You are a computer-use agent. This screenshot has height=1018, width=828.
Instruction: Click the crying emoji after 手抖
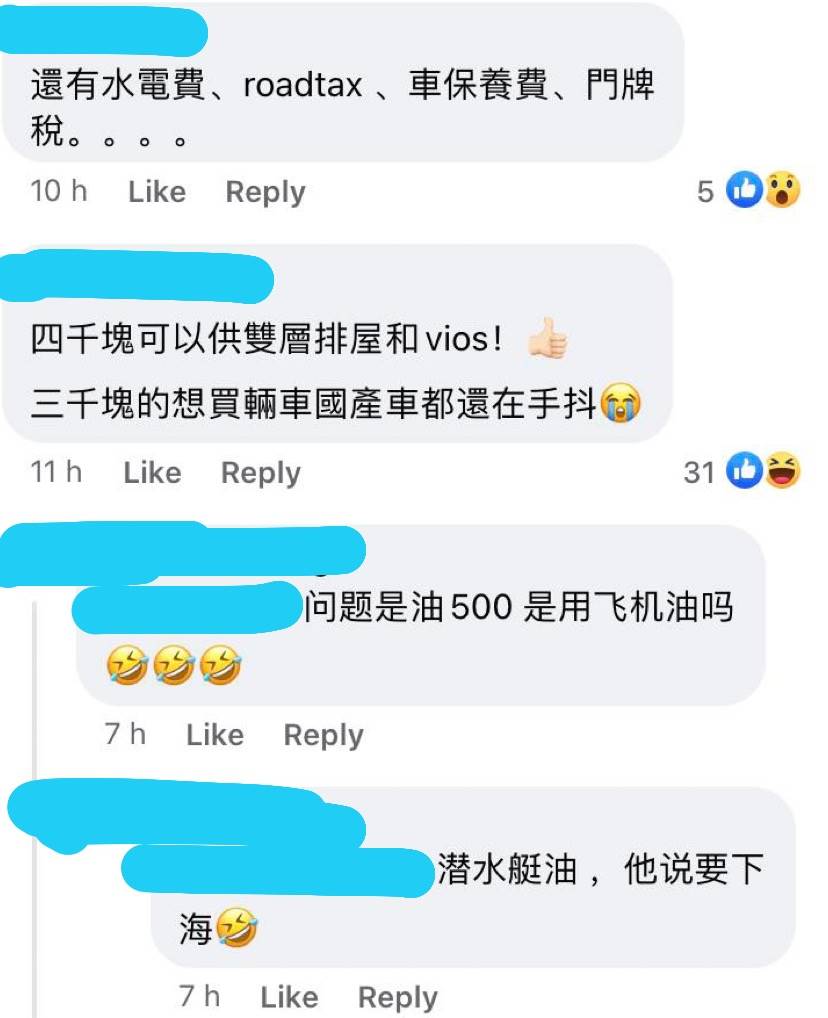(620, 403)
